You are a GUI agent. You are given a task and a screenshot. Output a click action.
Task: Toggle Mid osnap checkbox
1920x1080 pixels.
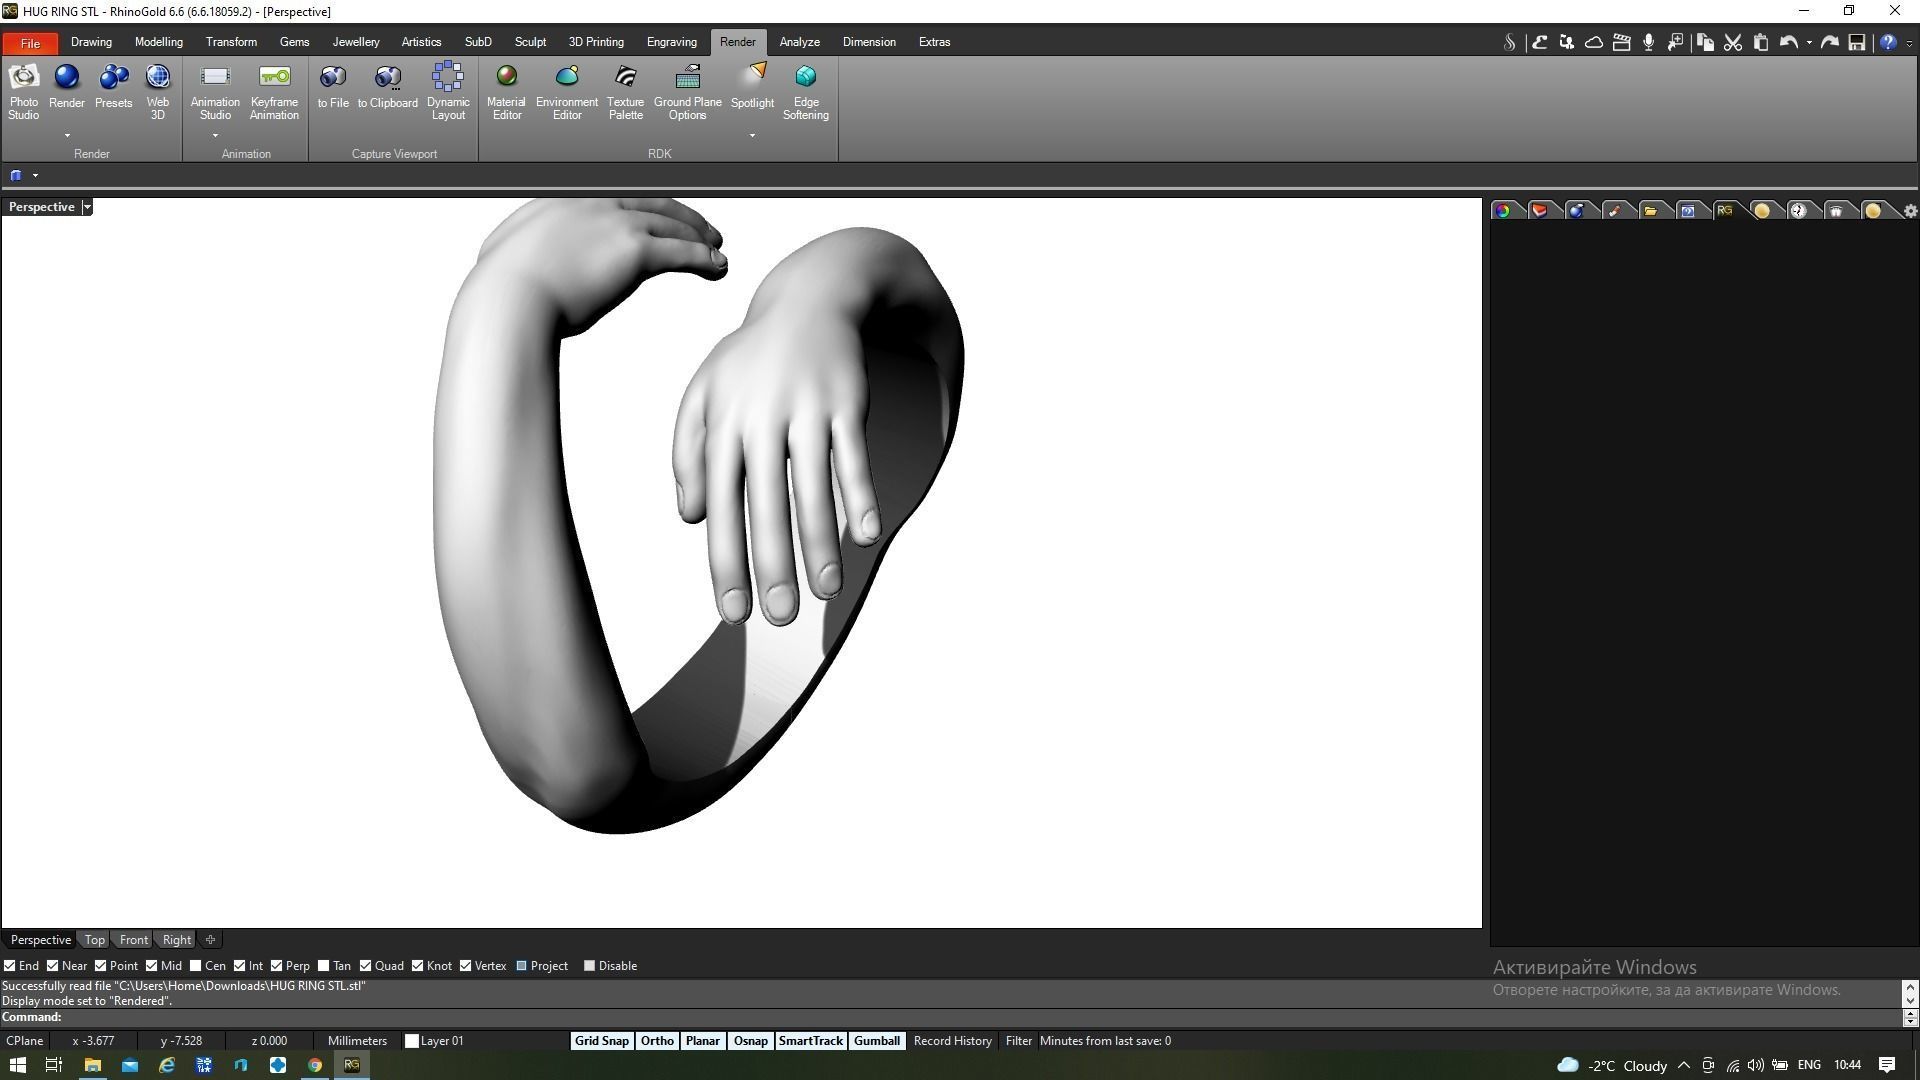(x=151, y=966)
